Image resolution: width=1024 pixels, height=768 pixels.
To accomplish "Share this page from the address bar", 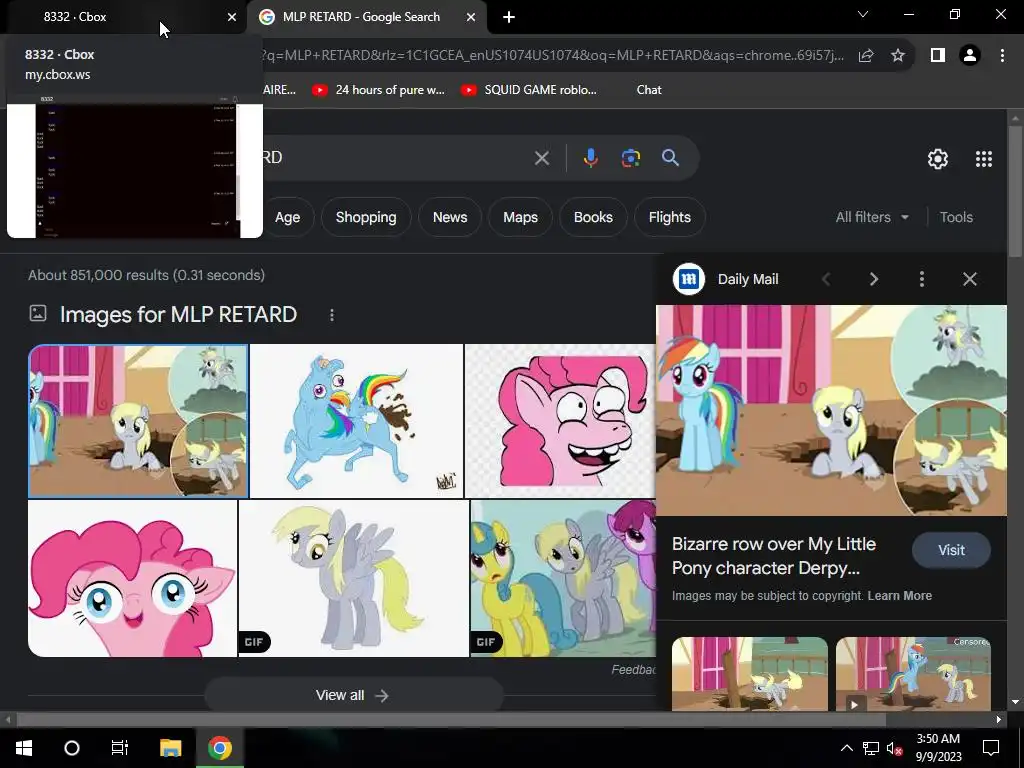I will click(866, 56).
